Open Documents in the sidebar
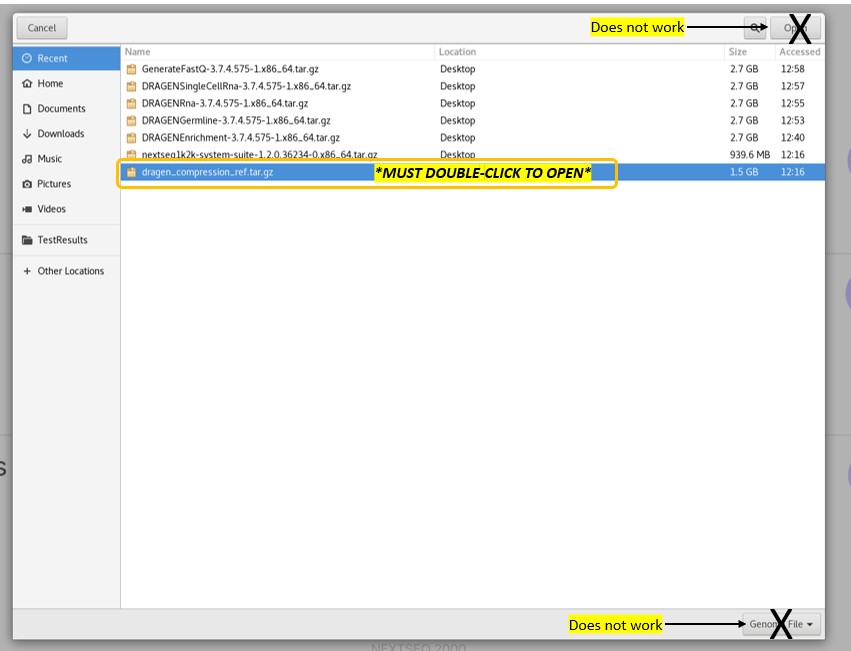 click(x=61, y=109)
